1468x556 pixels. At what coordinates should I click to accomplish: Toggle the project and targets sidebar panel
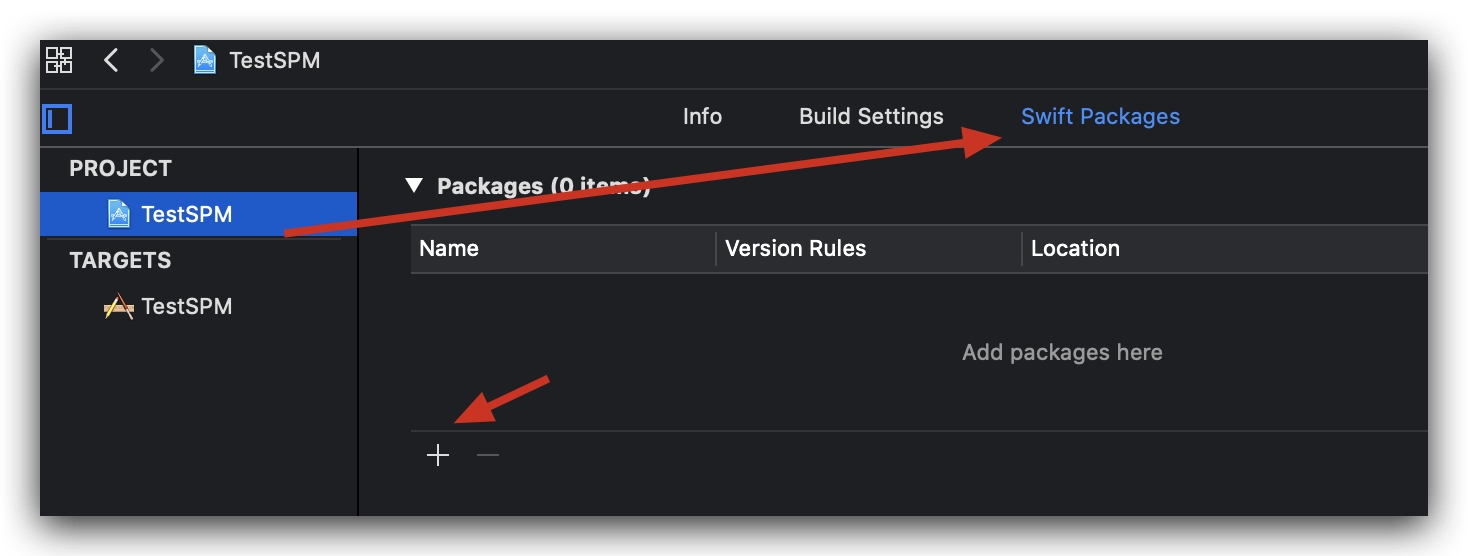[57, 119]
